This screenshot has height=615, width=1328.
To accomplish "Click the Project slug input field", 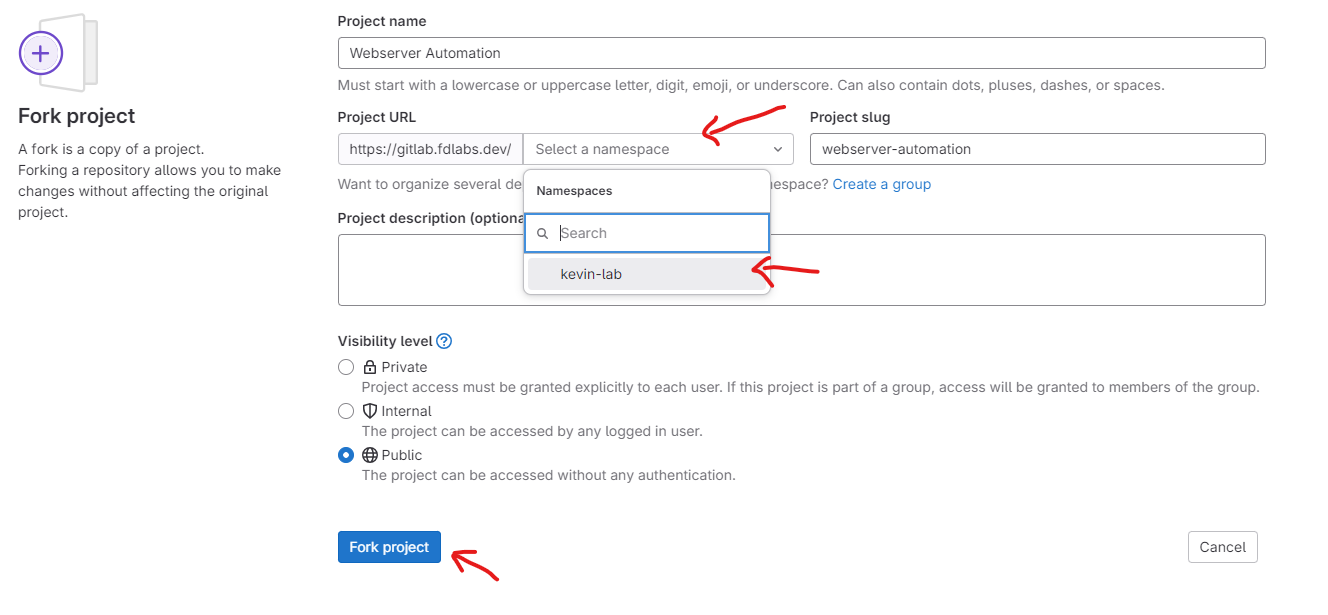I will pos(1037,149).
